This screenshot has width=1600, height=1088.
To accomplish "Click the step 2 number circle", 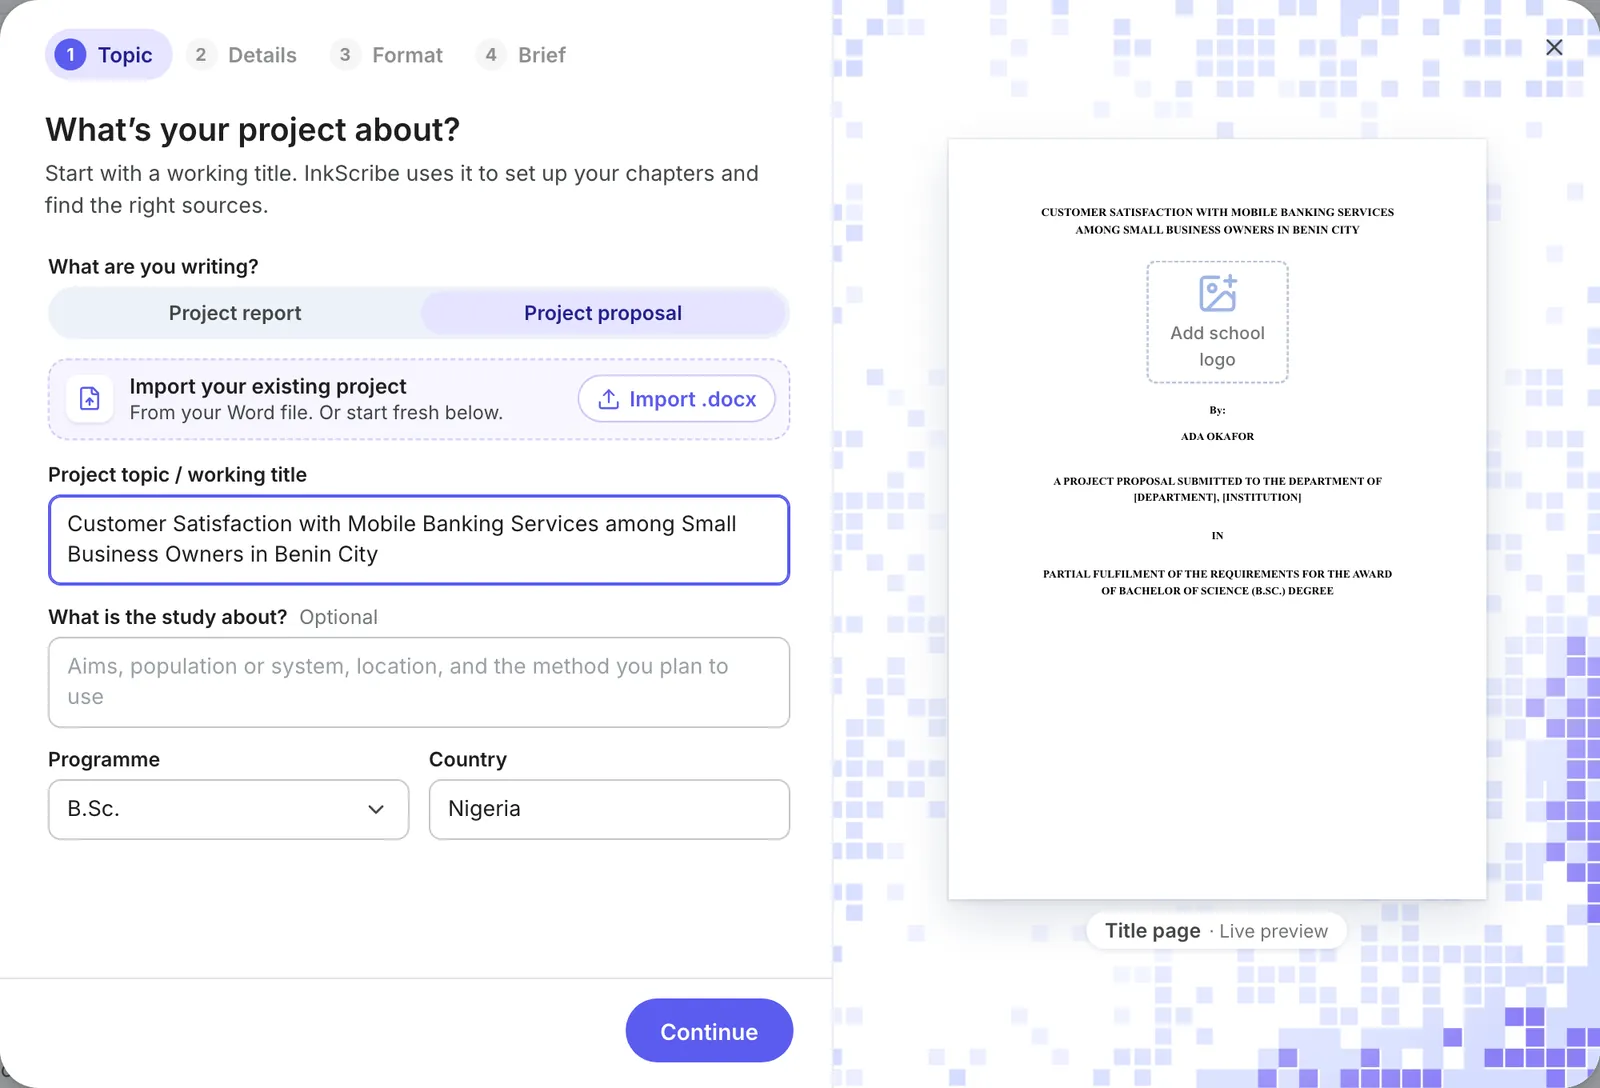I will (201, 55).
